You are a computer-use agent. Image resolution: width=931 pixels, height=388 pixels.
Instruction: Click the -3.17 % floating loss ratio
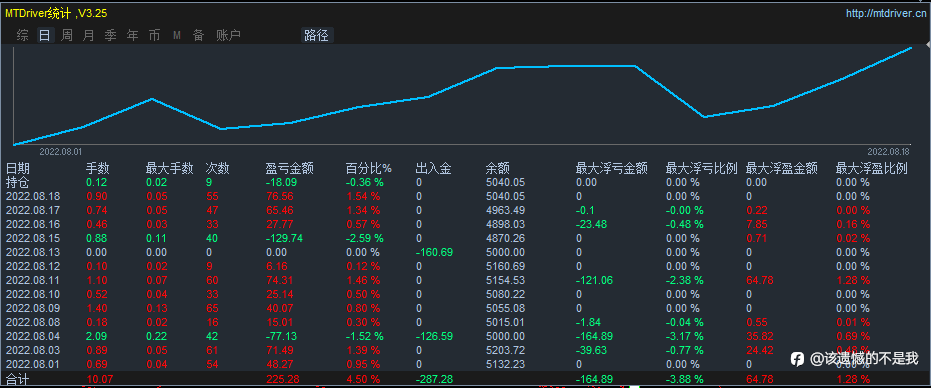pos(685,336)
